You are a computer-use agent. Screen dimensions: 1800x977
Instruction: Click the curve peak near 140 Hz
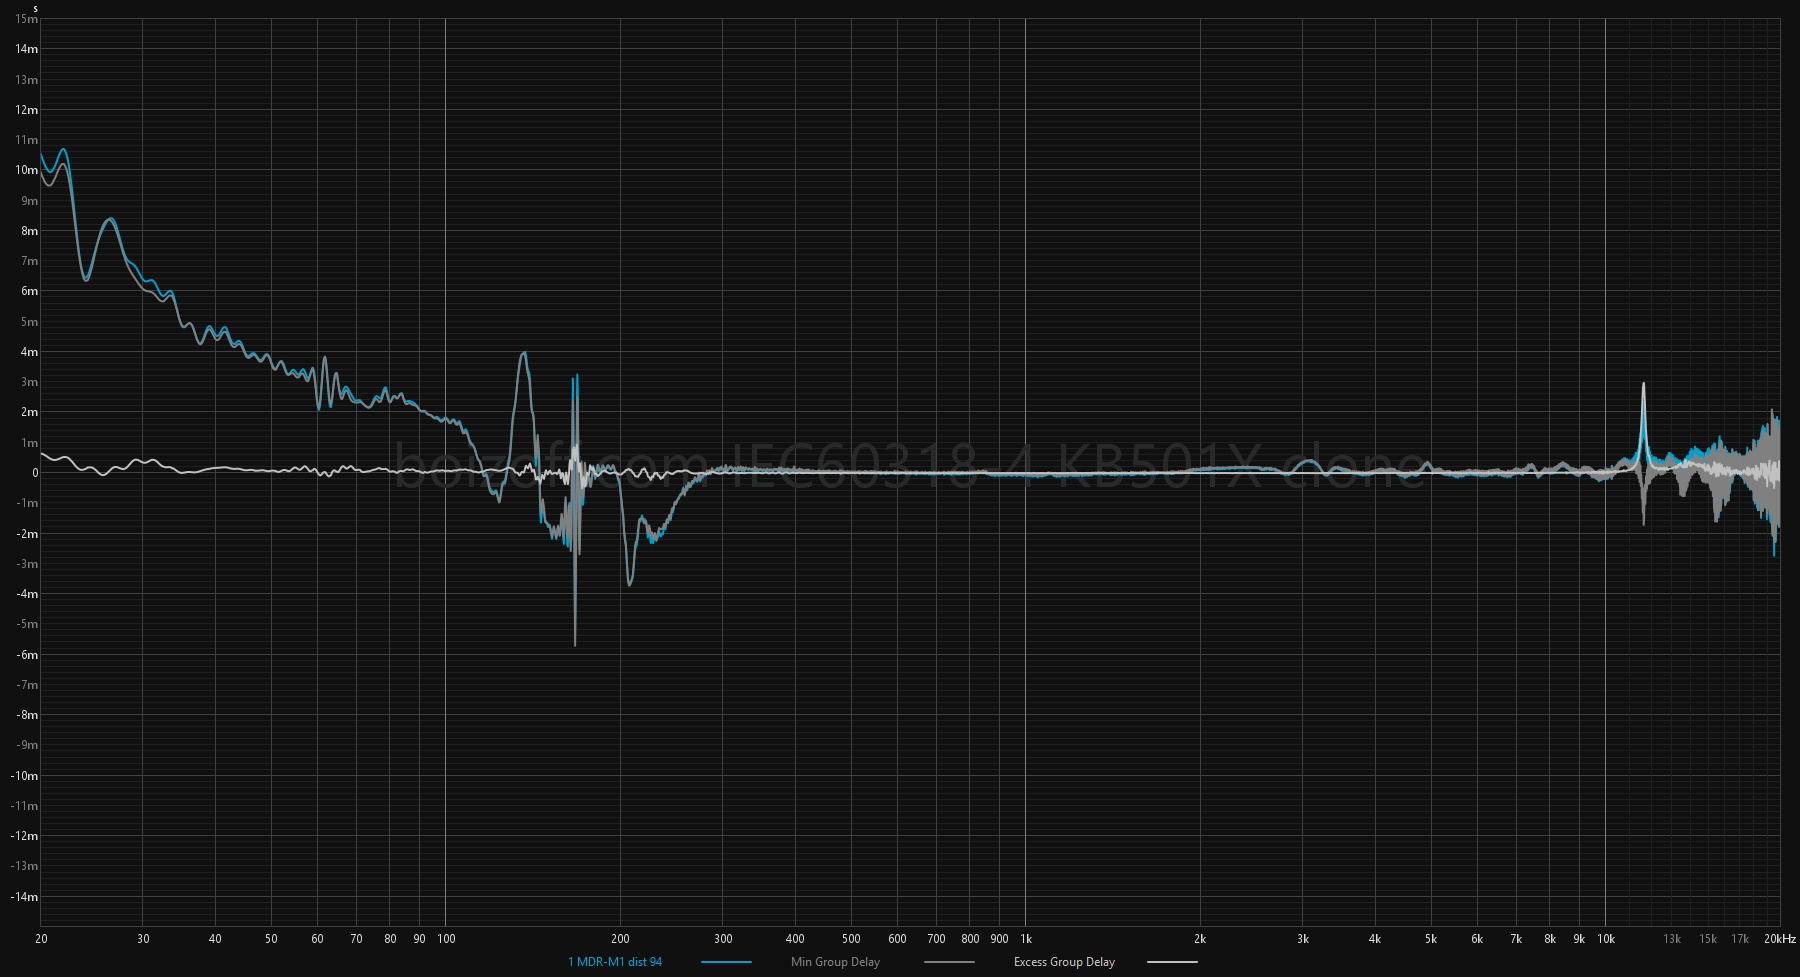(x=523, y=354)
